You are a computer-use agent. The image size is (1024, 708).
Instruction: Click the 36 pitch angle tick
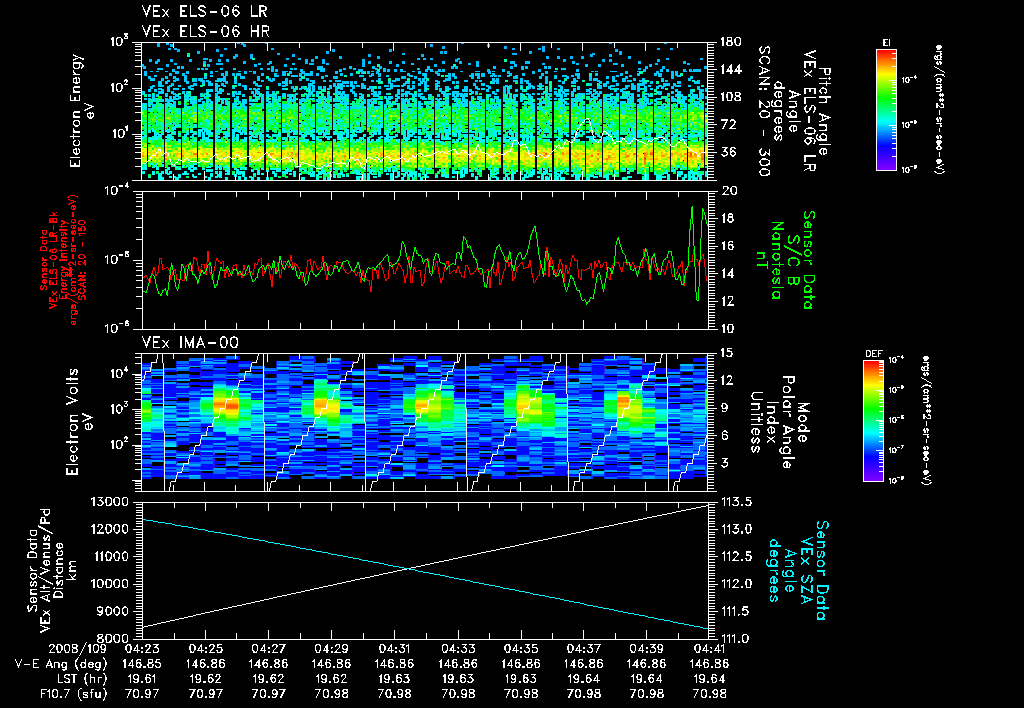click(x=728, y=152)
